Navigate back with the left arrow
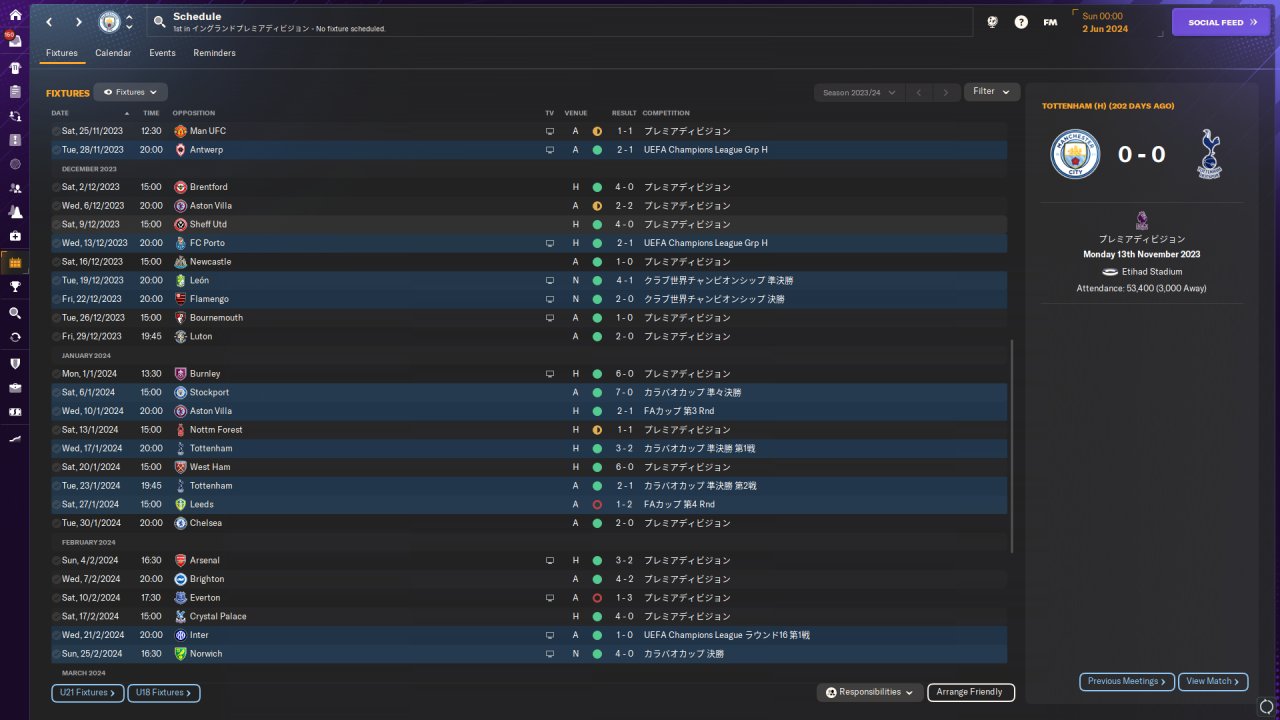The height and width of the screenshot is (720, 1280). point(48,22)
